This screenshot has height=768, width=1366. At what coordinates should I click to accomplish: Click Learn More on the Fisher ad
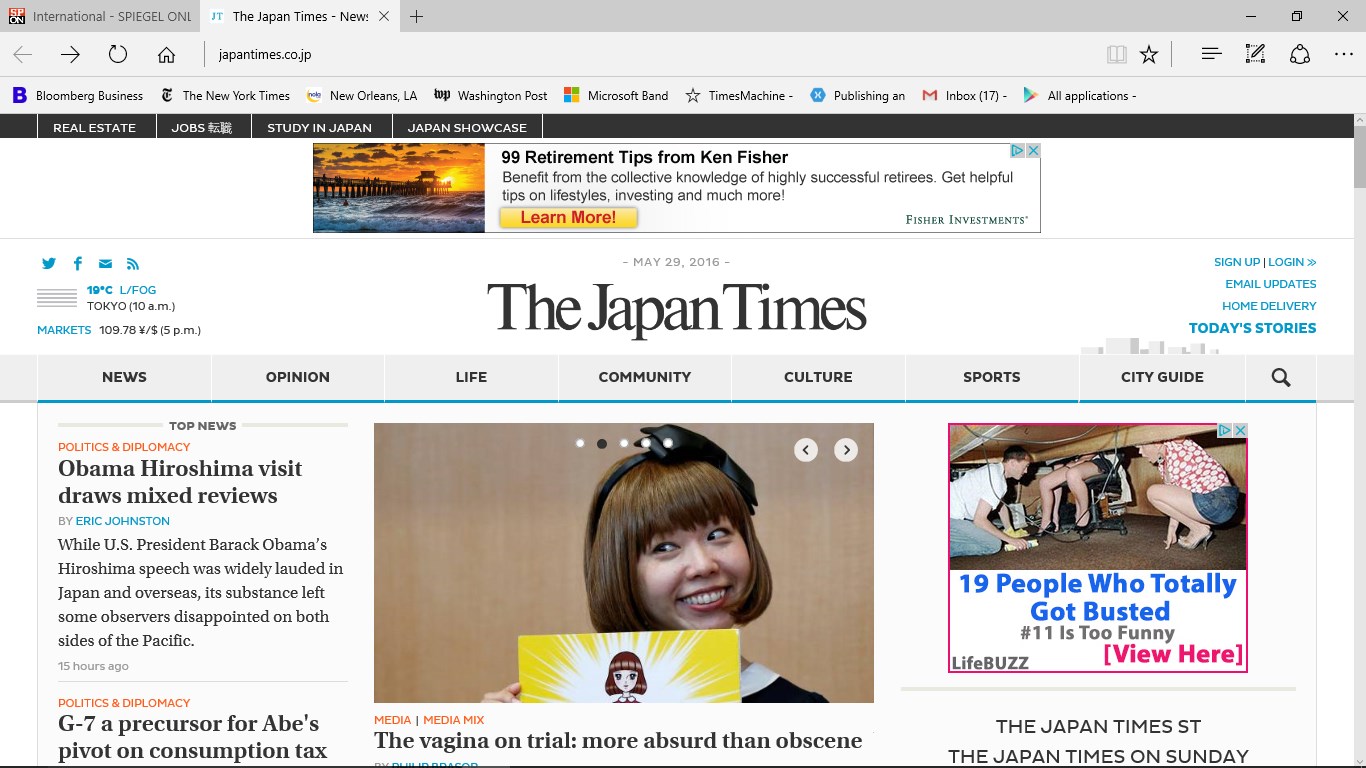(568, 216)
